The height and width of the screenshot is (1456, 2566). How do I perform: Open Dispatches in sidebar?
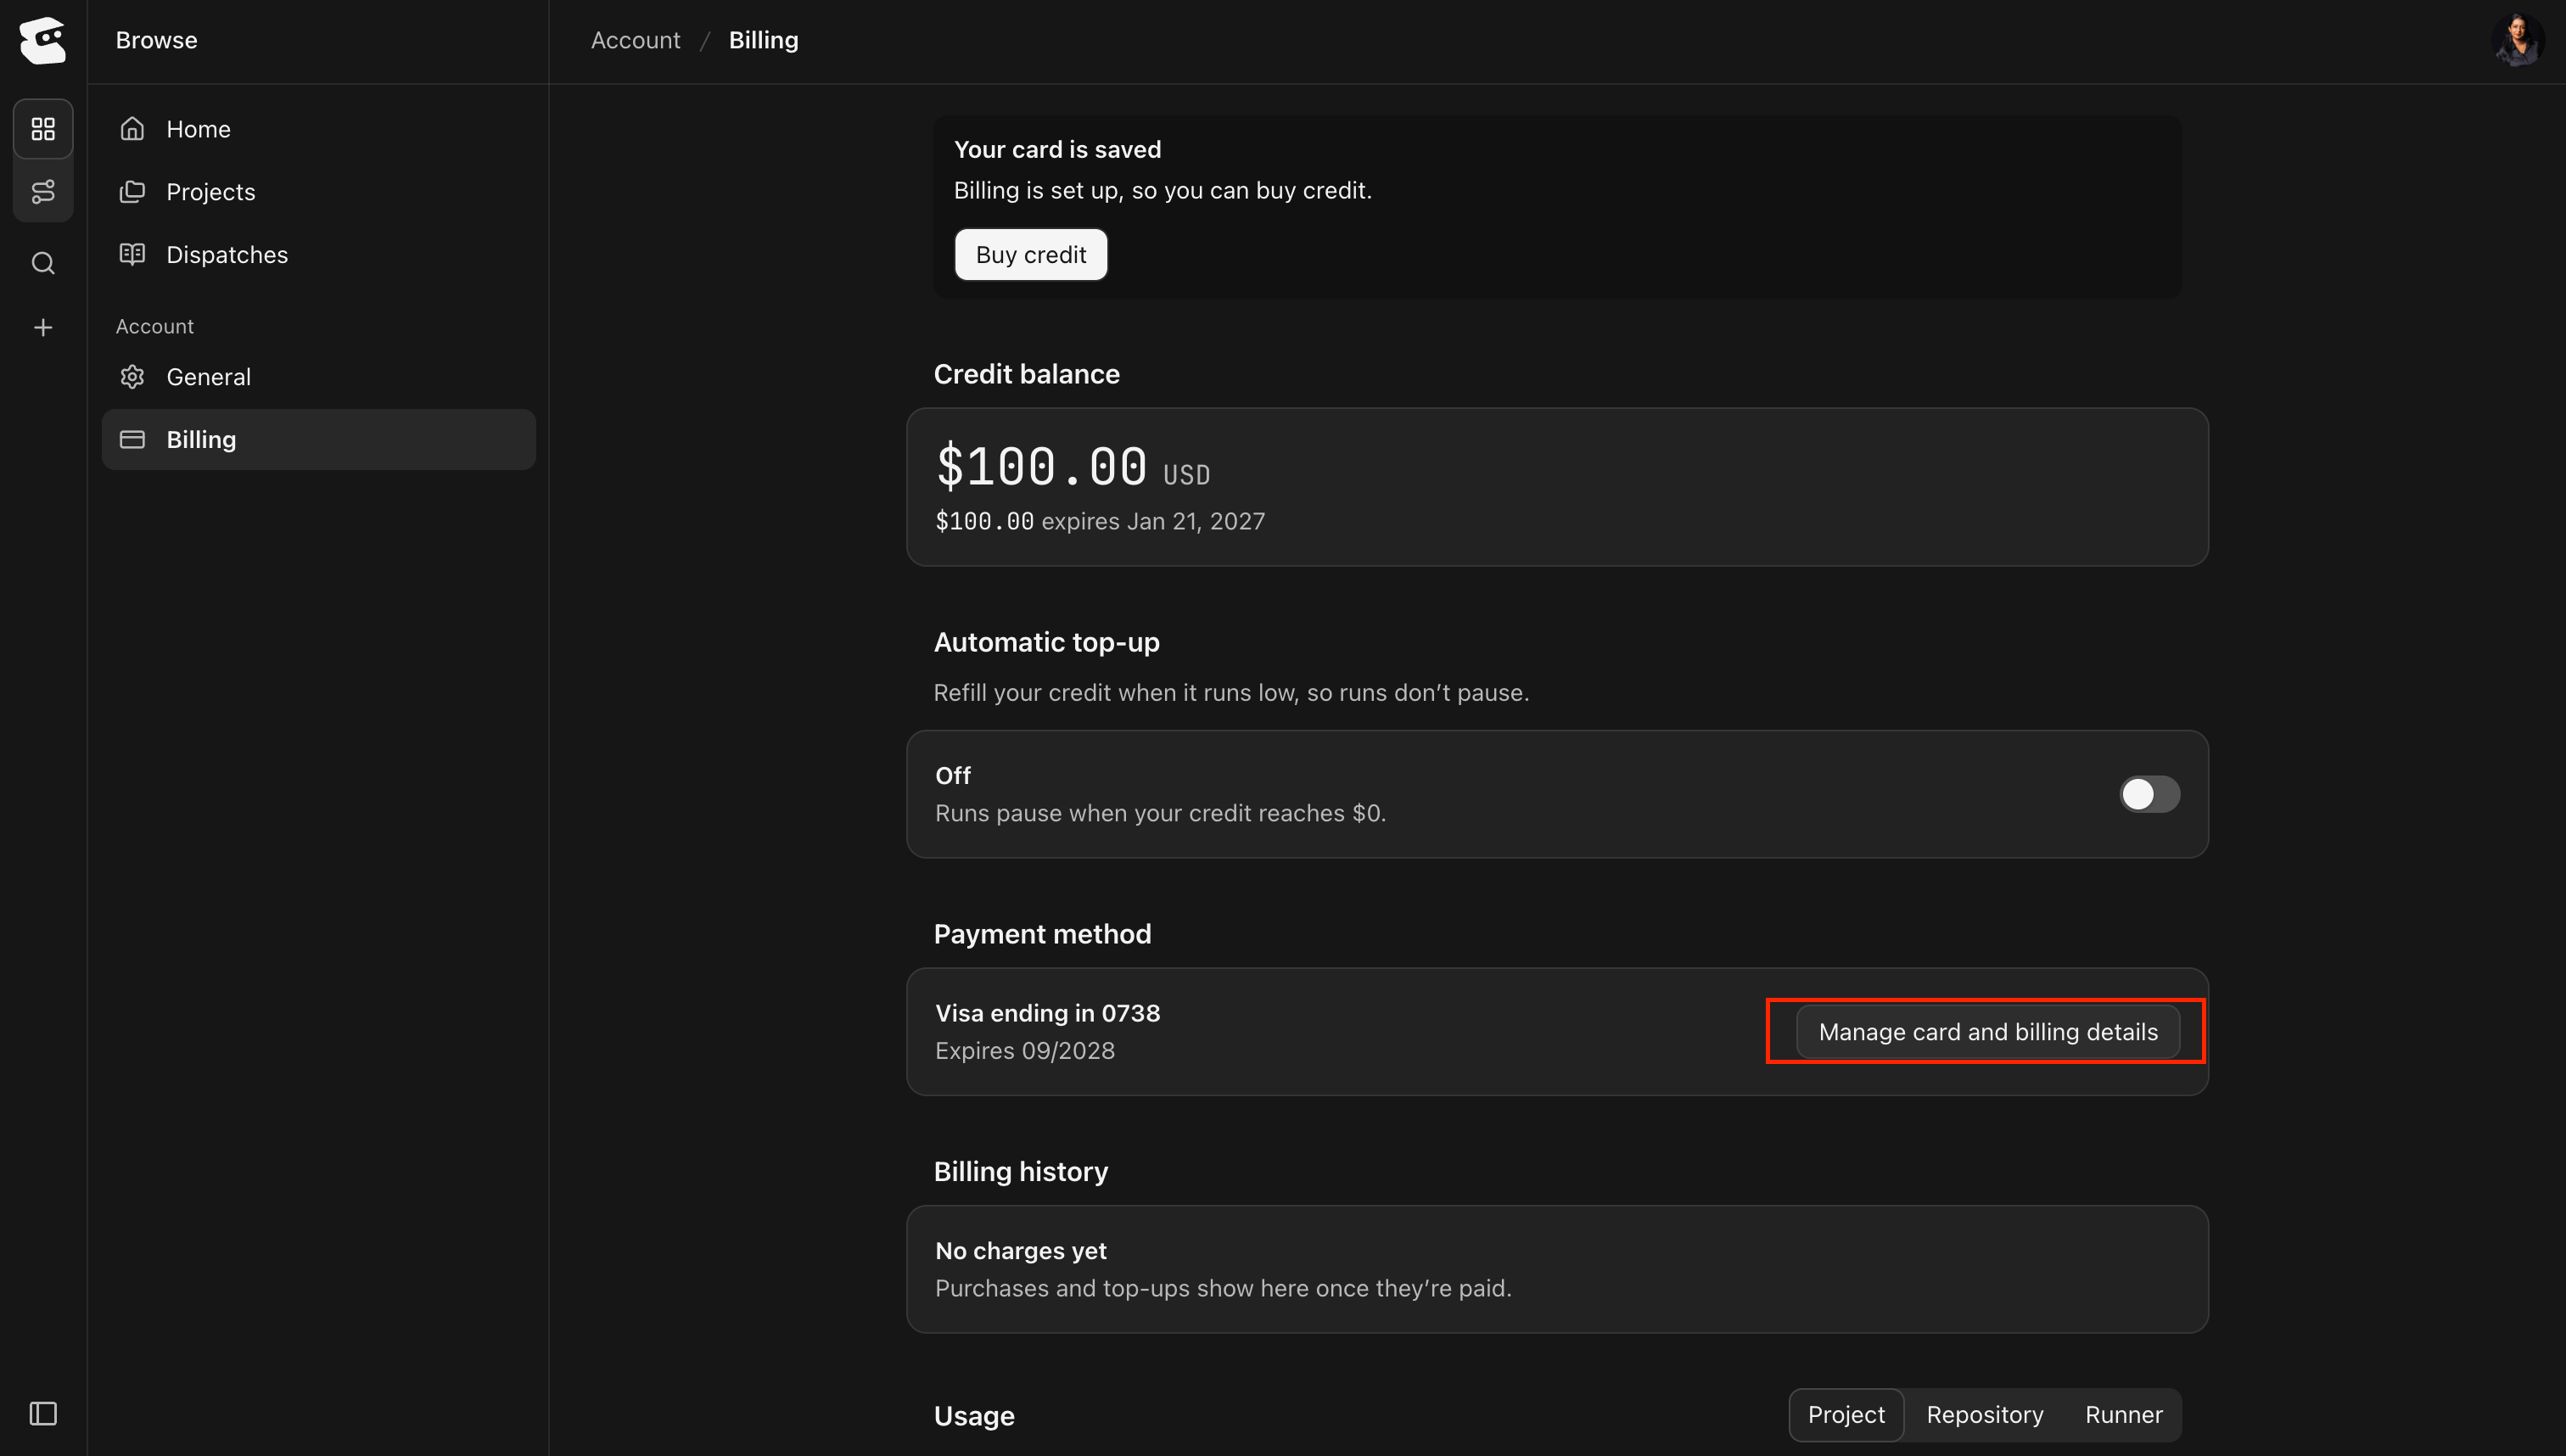point(319,254)
